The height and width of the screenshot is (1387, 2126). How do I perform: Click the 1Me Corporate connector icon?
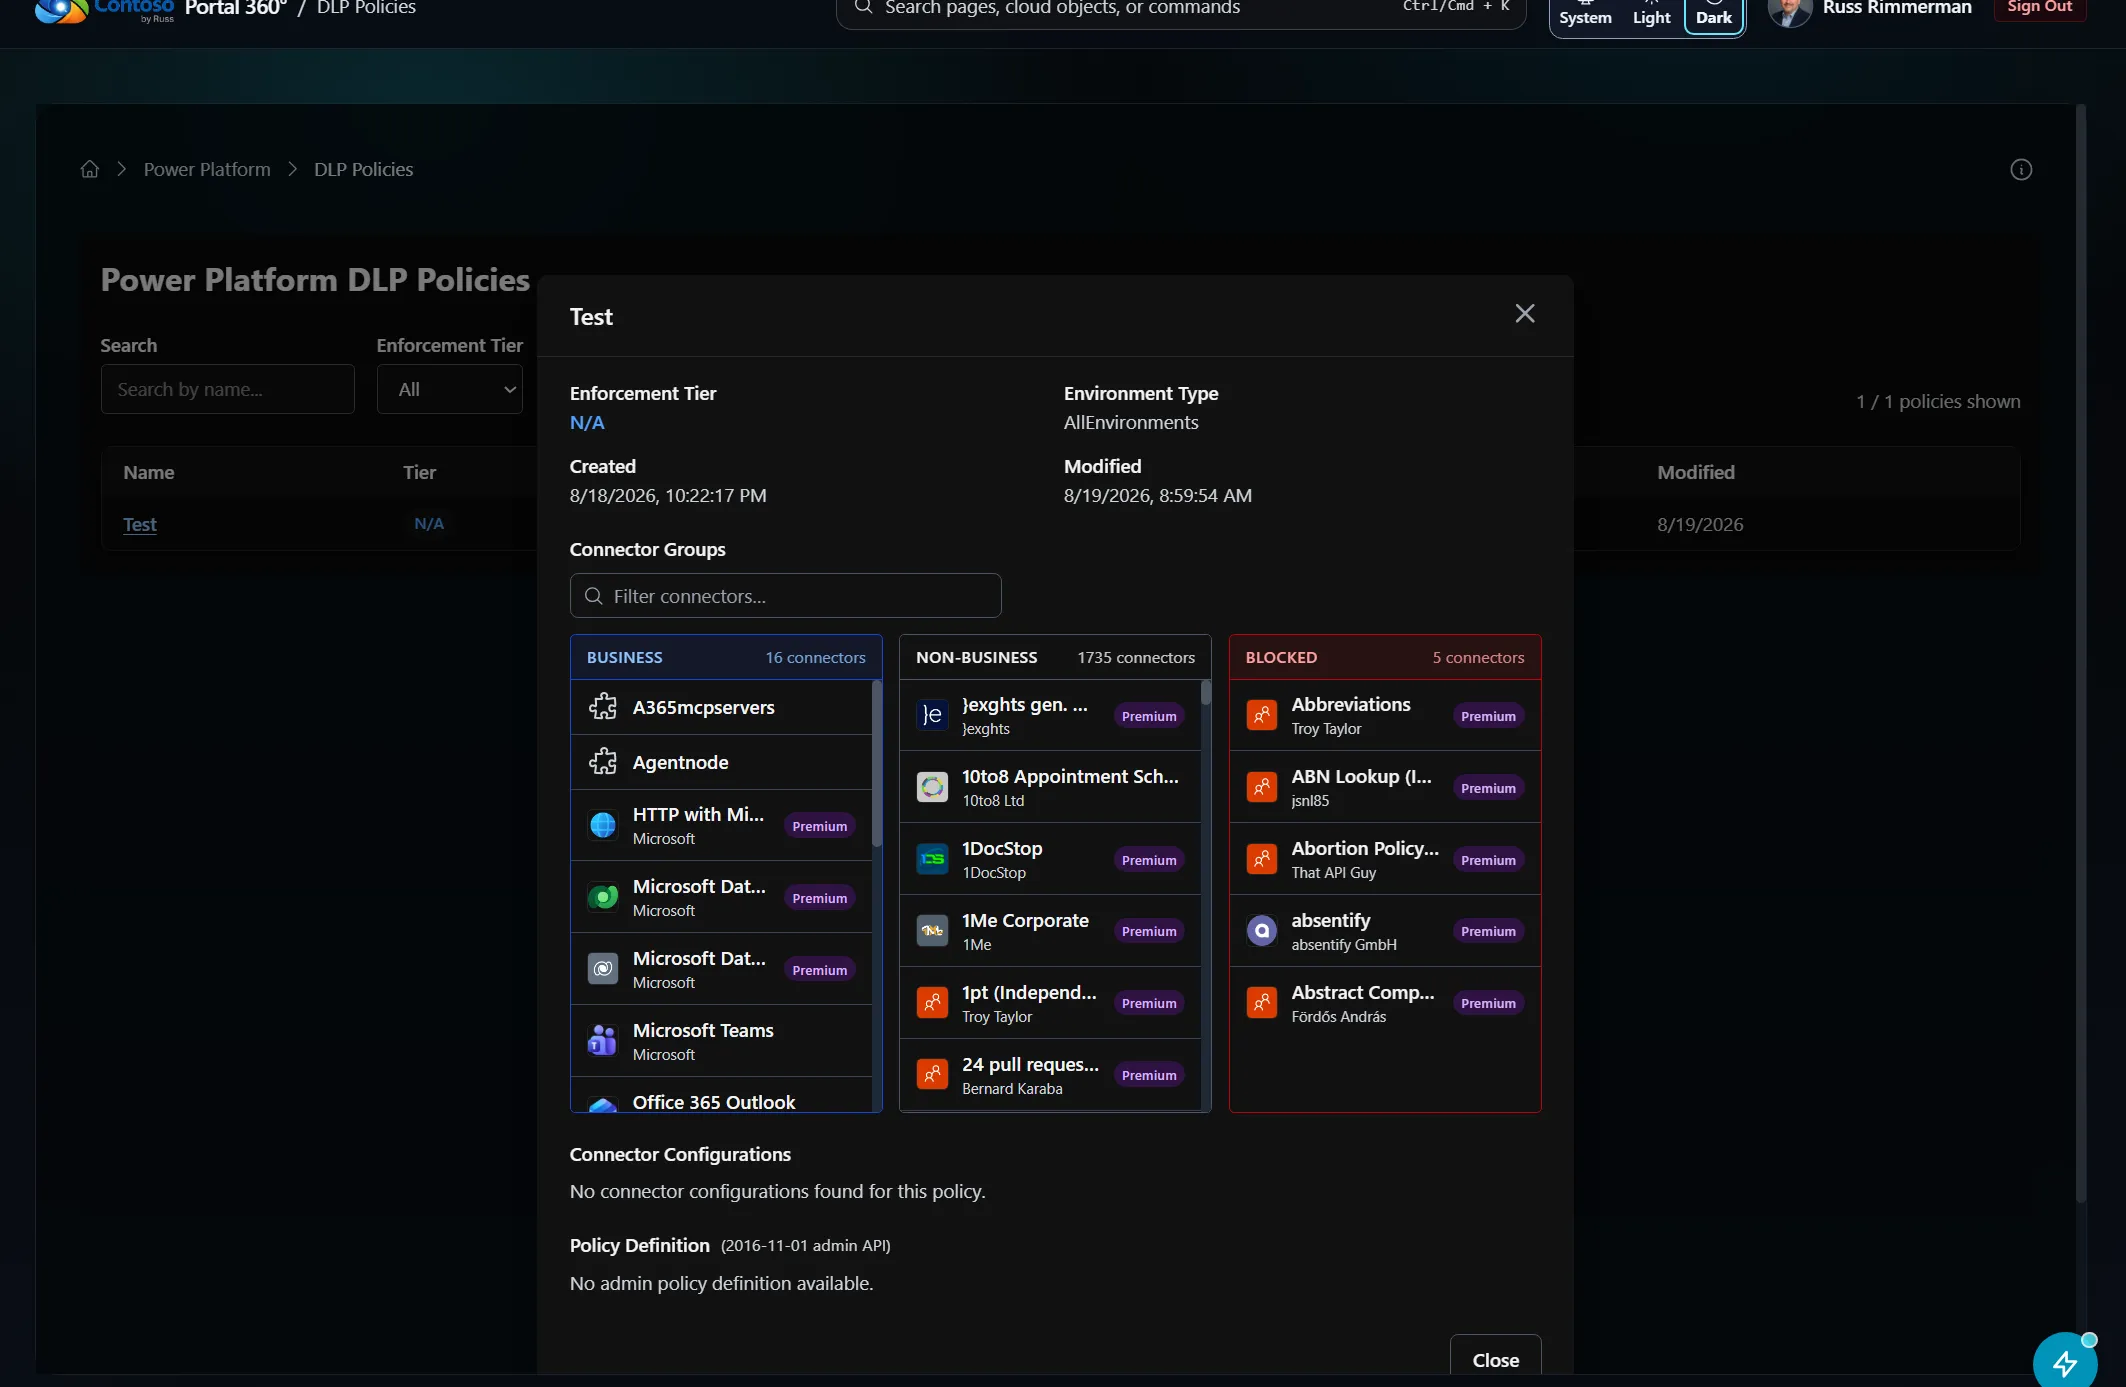pyautogui.click(x=932, y=931)
